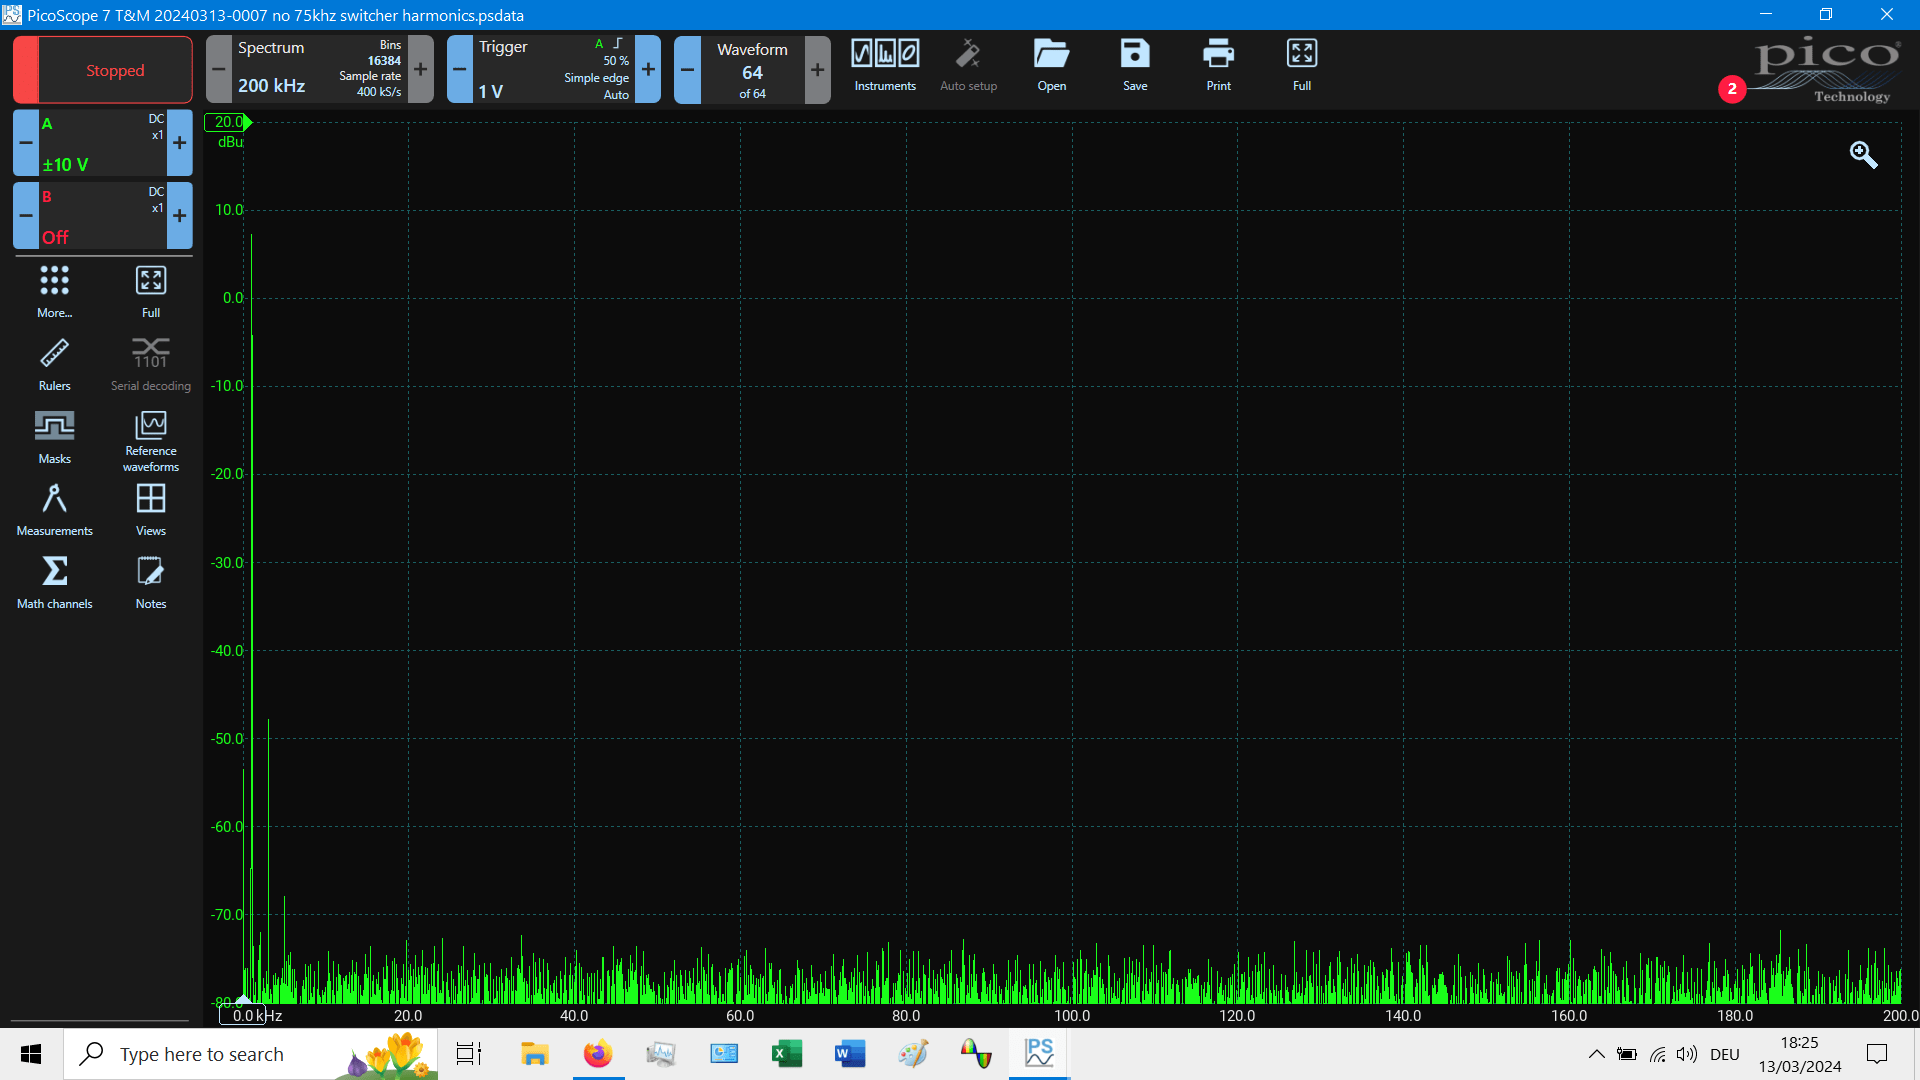Click the taskbar search box

tap(251, 1054)
